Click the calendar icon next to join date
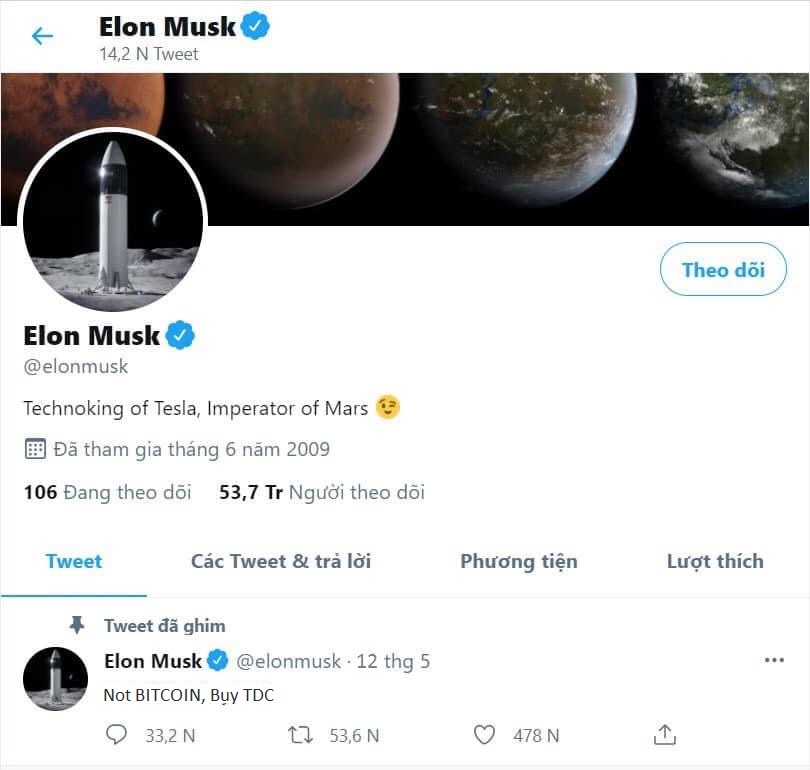Image resolution: width=810 pixels, height=770 pixels. (x=35, y=449)
